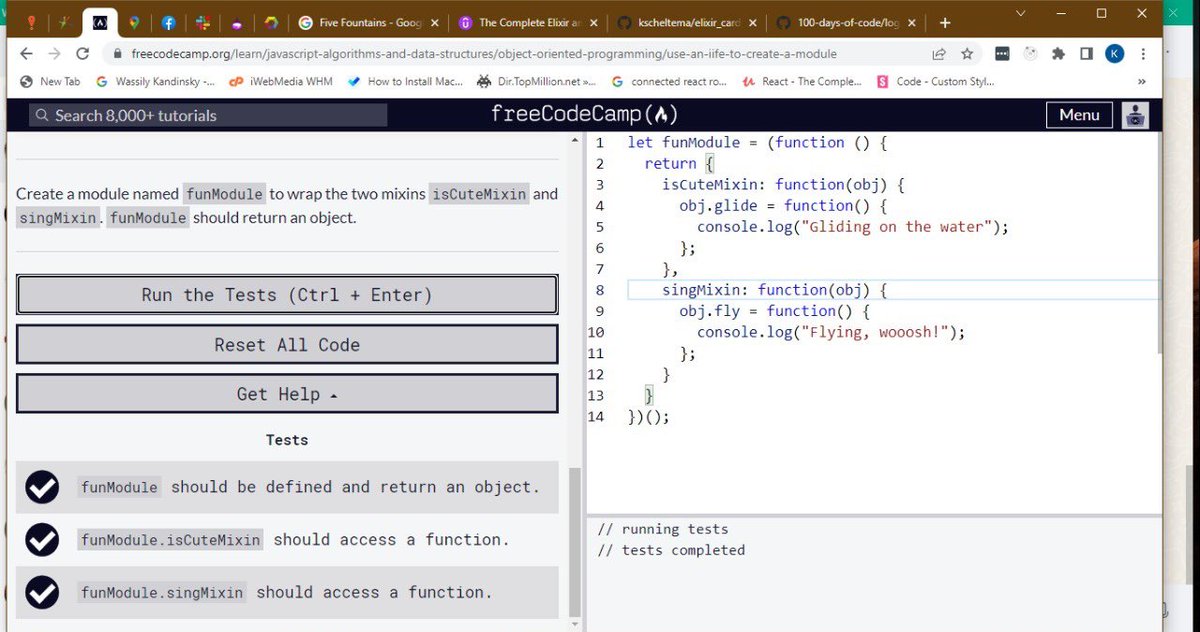
Task: Bookmark this page with the star icon
Action: [967, 54]
